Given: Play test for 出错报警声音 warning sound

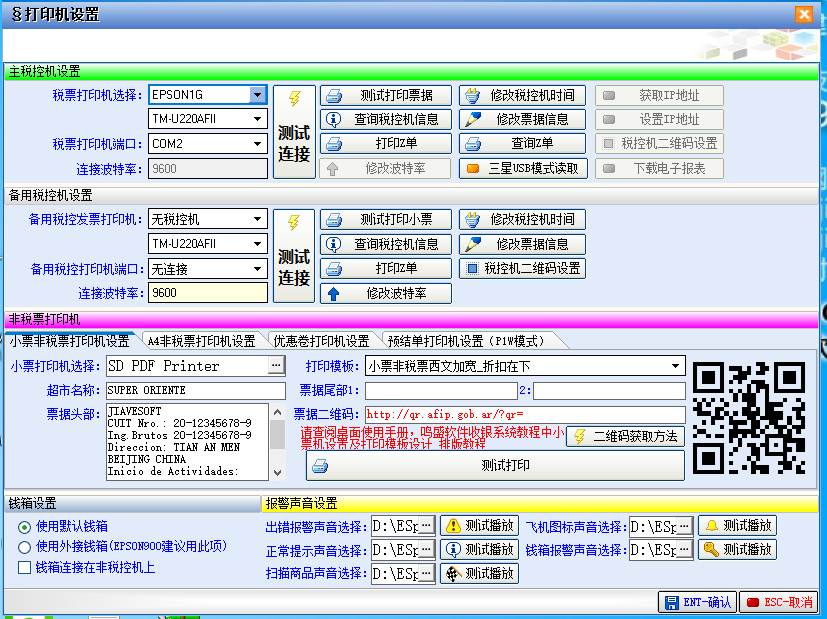Looking at the screenshot, I should point(479,526).
